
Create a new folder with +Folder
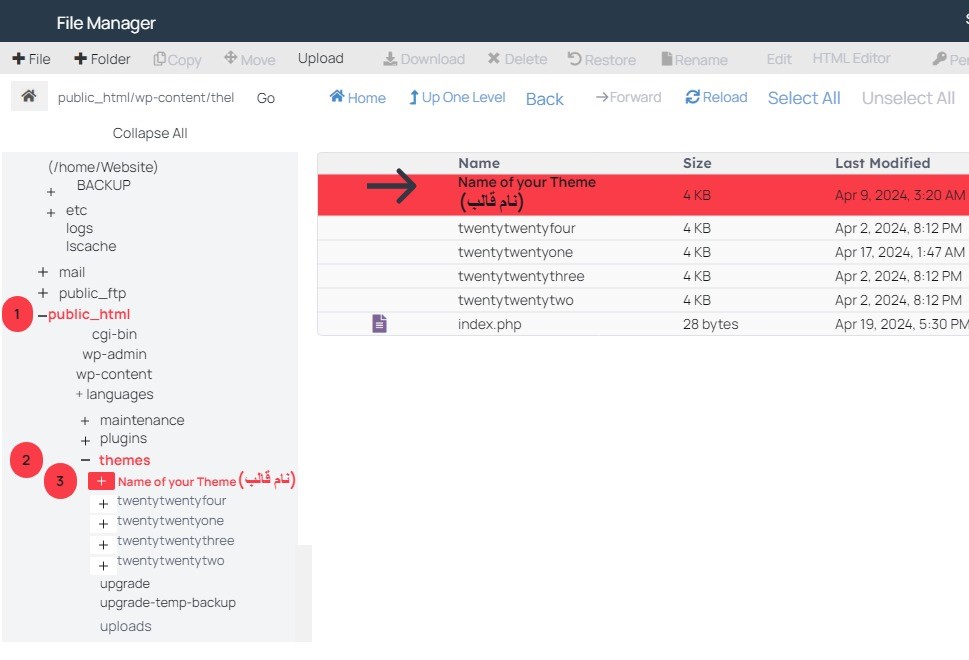(102, 59)
